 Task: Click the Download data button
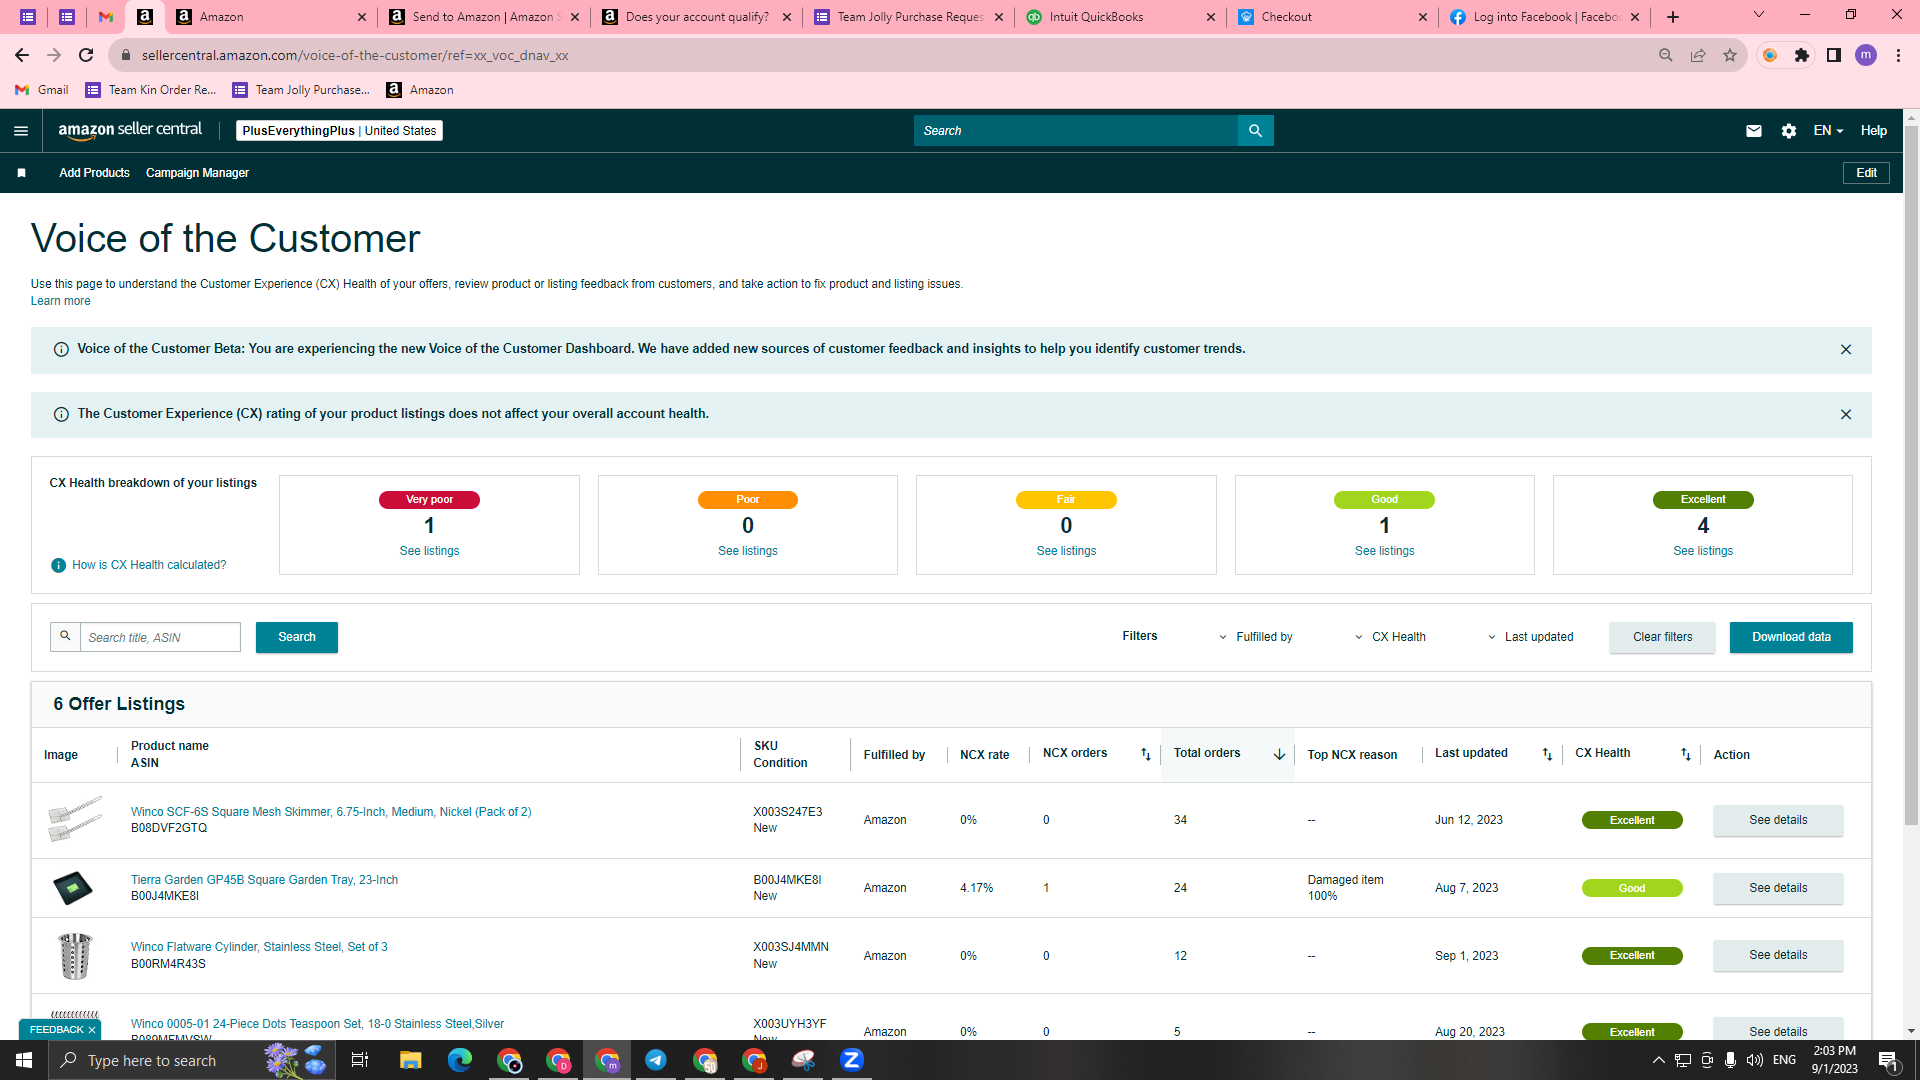tap(1791, 637)
